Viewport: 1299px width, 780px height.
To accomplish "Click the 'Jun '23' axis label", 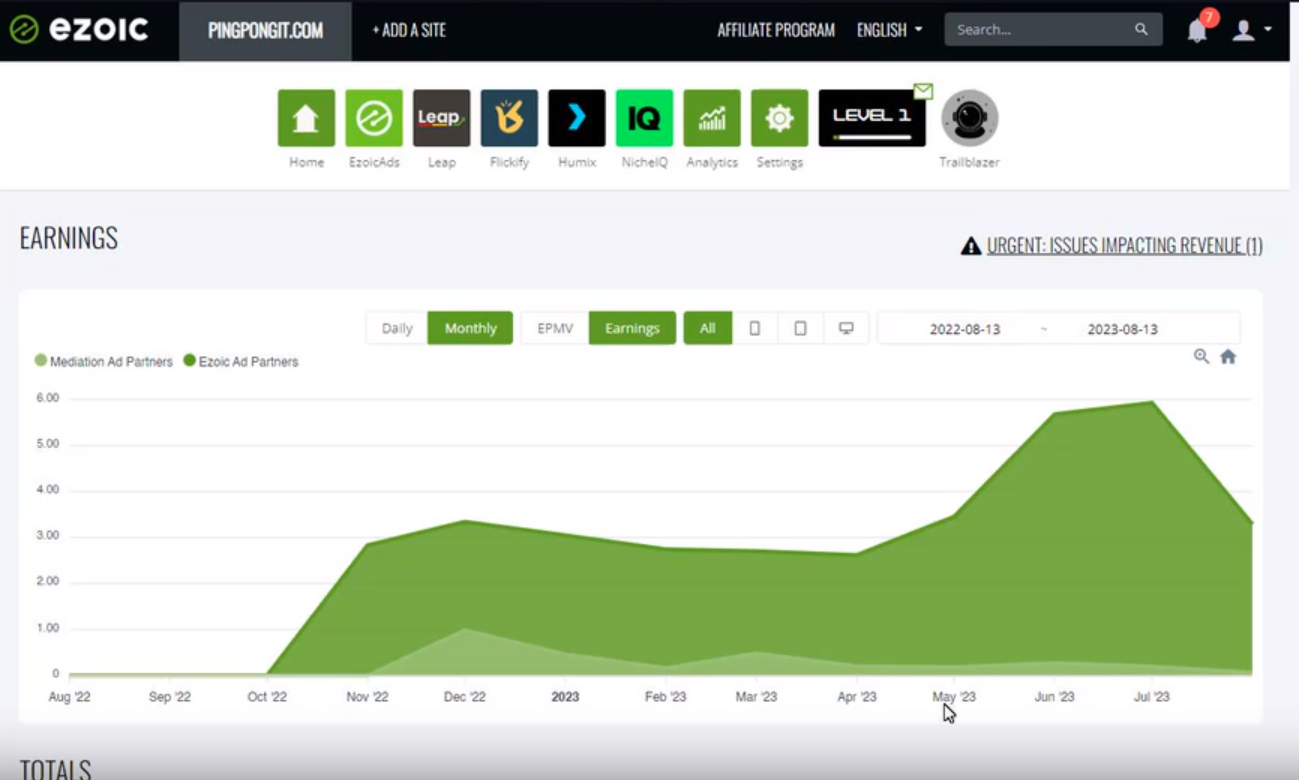I will [x=1053, y=697].
